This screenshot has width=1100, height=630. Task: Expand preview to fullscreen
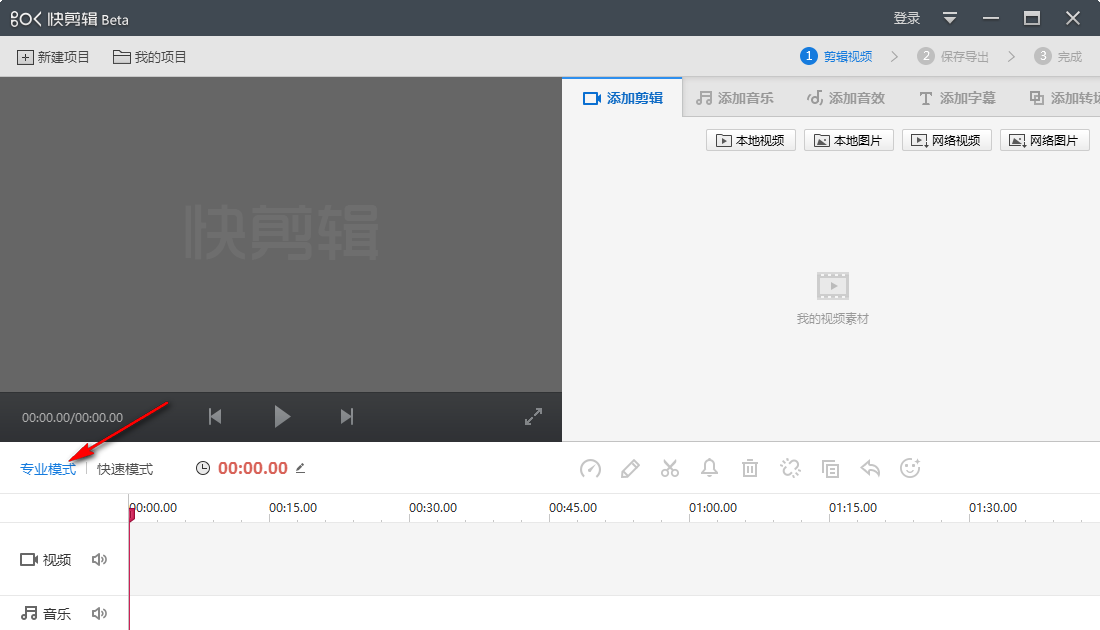click(533, 417)
